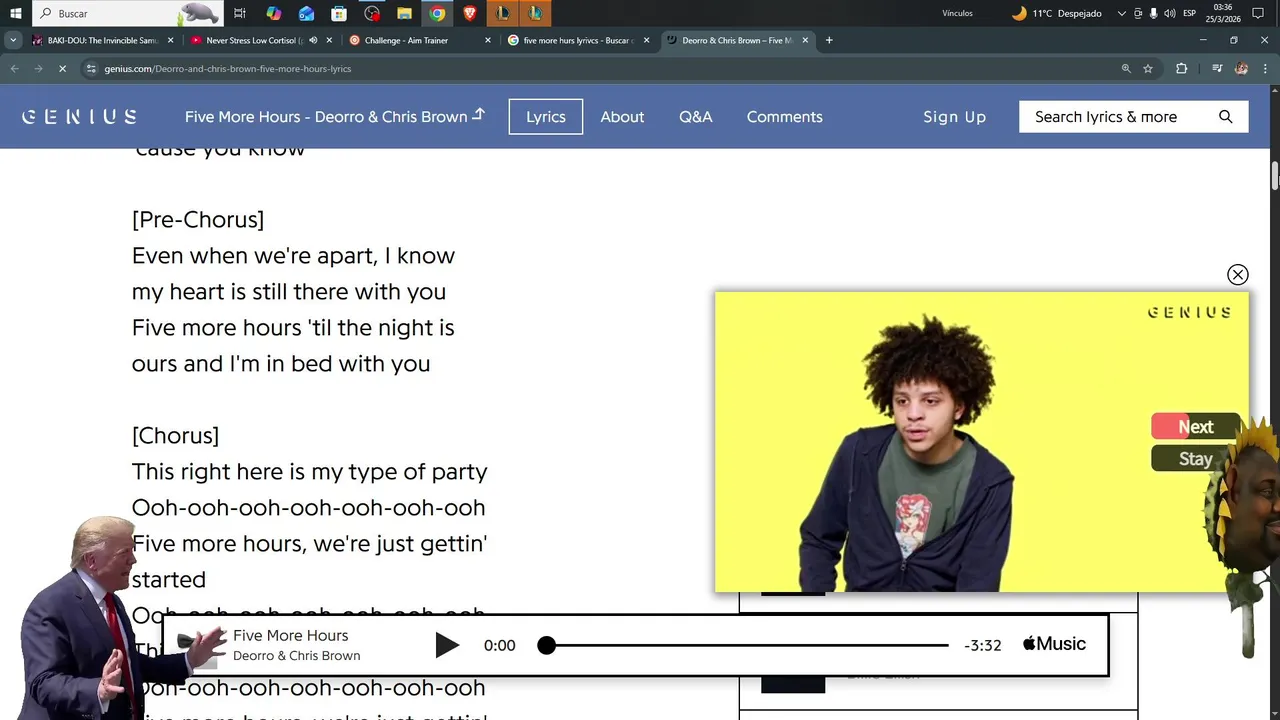Image resolution: width=1280 pixels, height=720 pixels.
Task: Click the lyric 'This right here is my type of party'
Action: 309,471
